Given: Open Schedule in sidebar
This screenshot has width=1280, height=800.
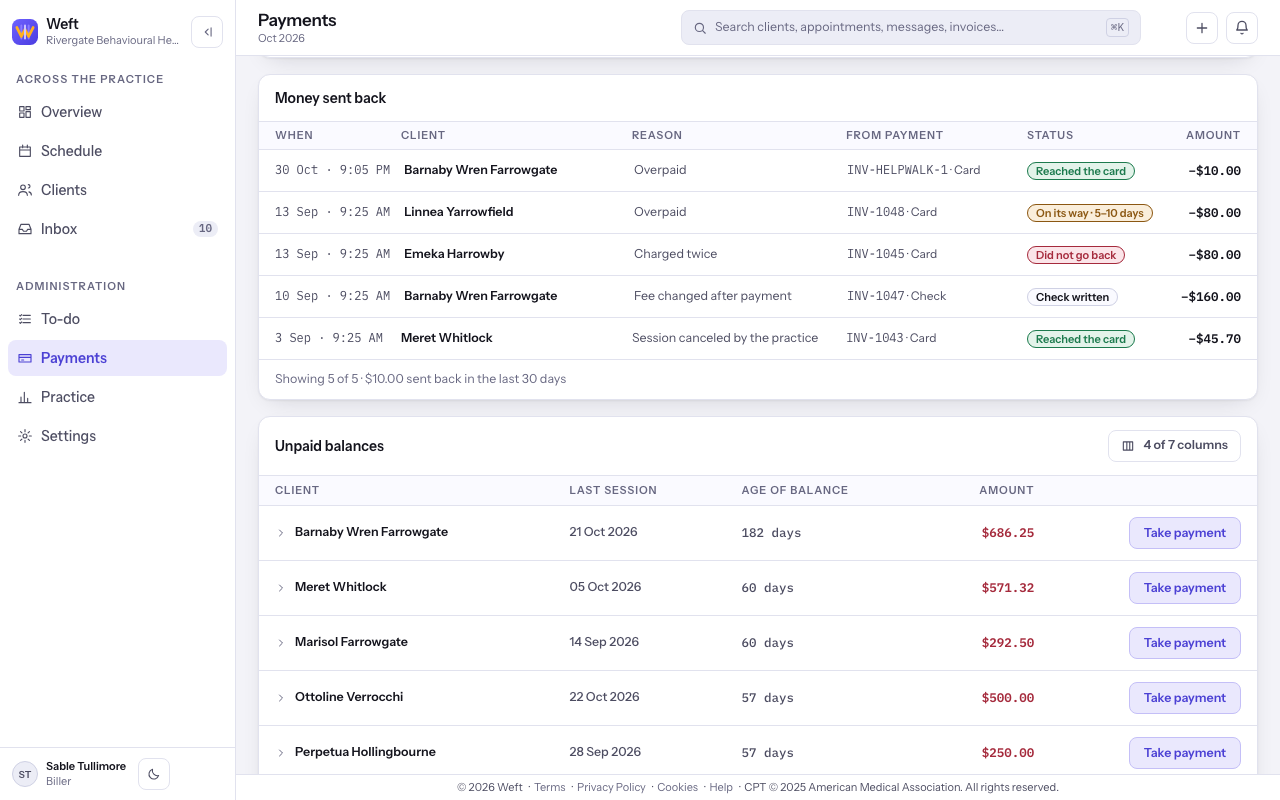Looking at the screenshot, I should [117, 151].
